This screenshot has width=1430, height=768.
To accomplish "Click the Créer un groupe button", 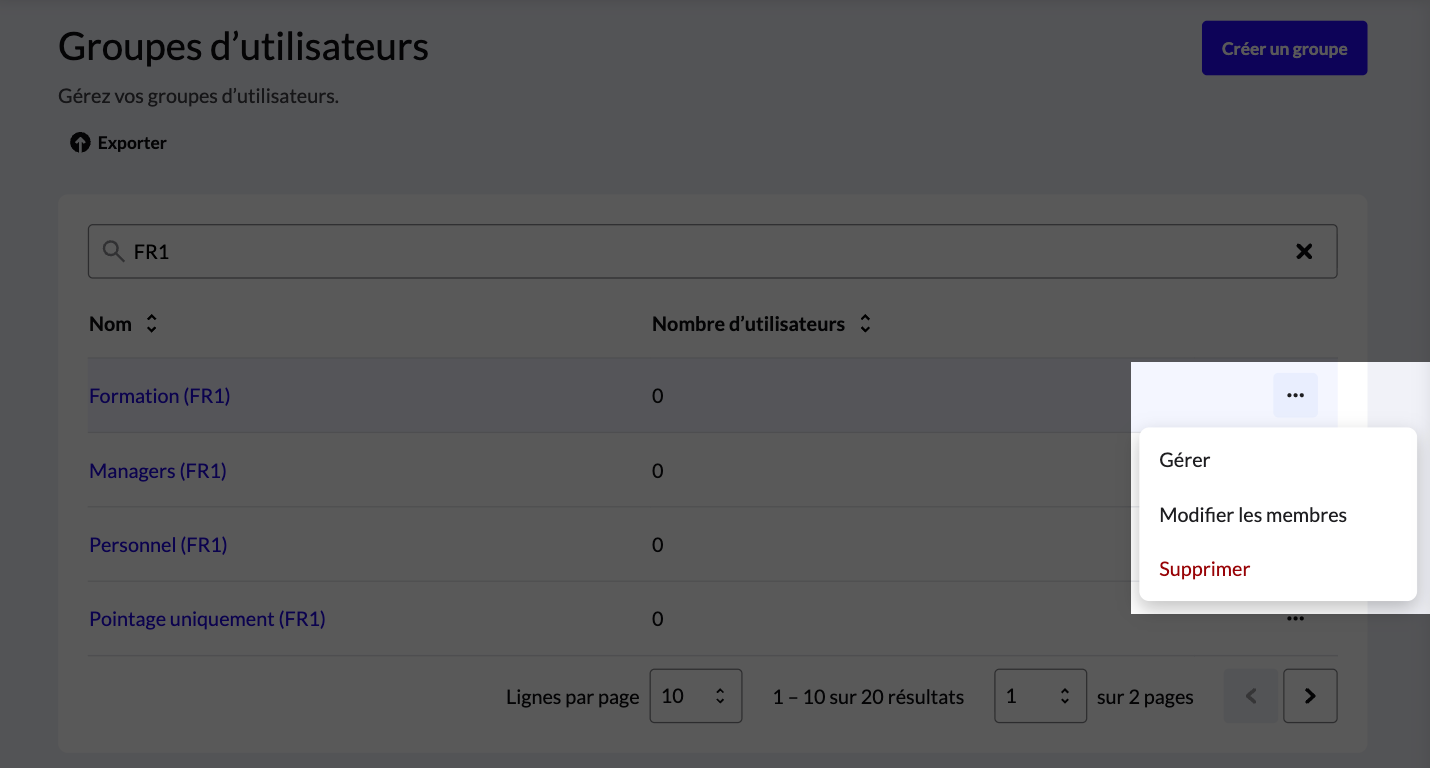I will point(1284,48).
